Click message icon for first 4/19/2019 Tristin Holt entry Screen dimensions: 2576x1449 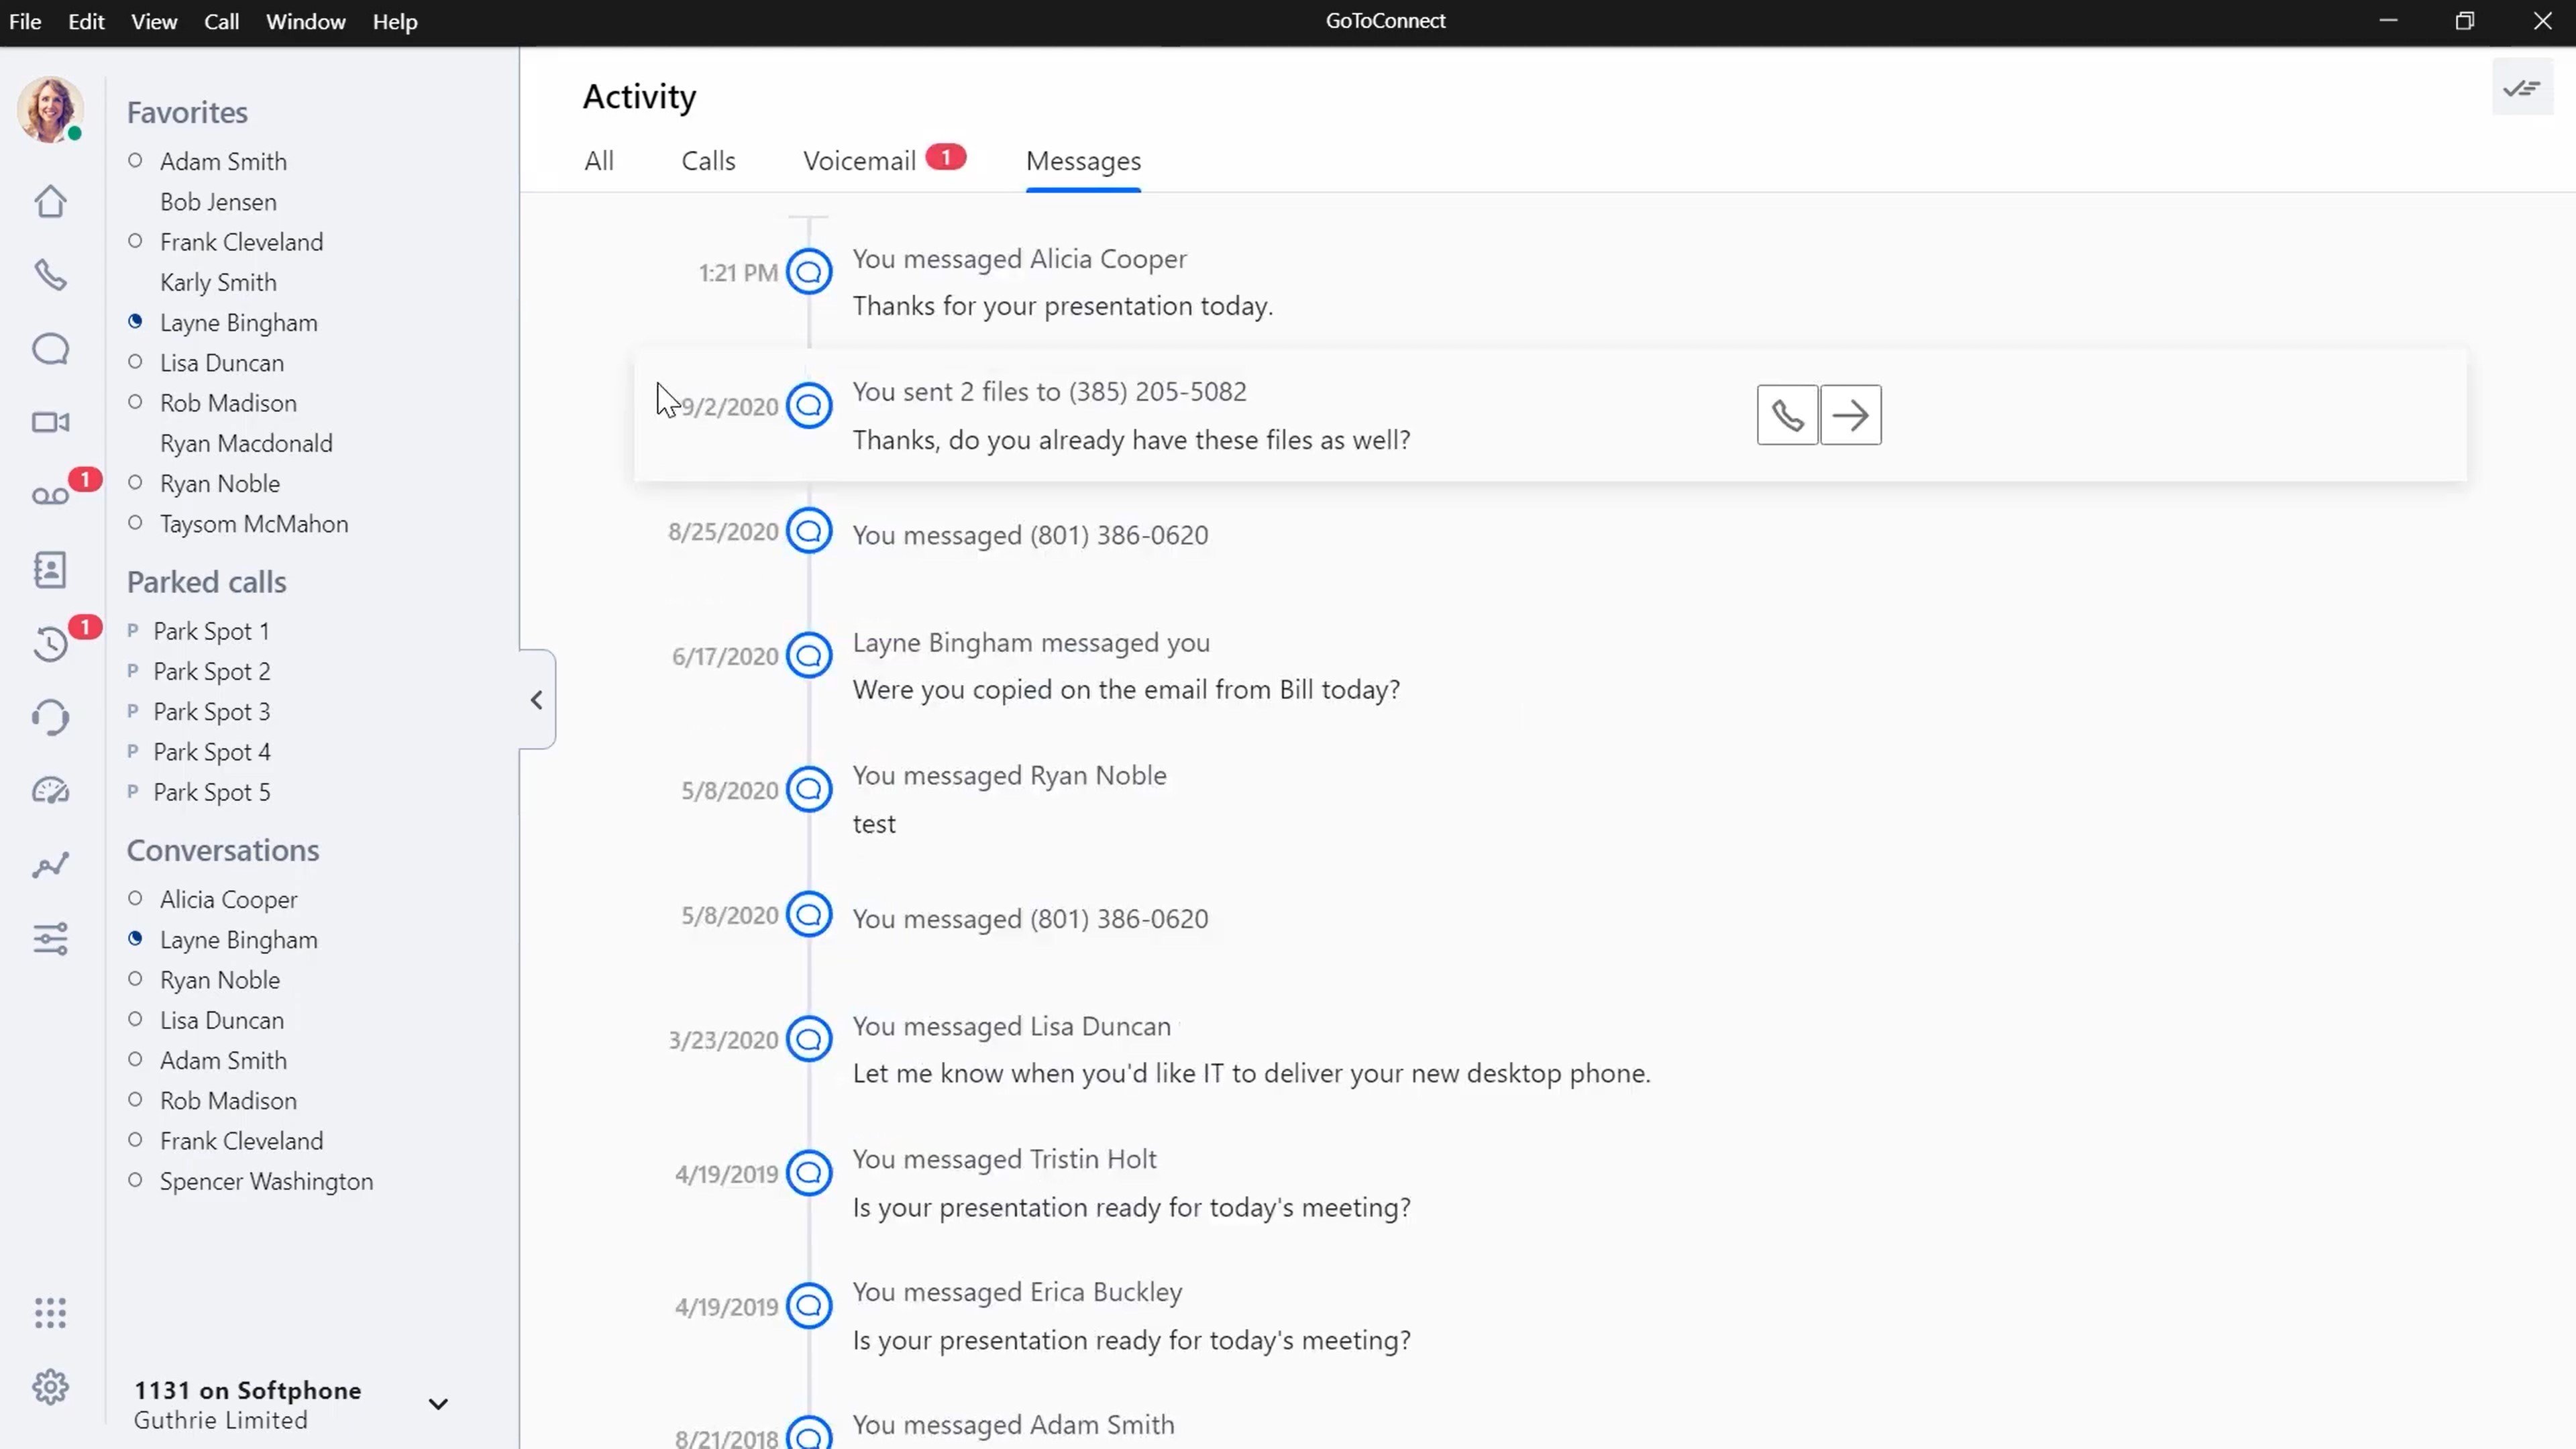(x=809, y=1173)
